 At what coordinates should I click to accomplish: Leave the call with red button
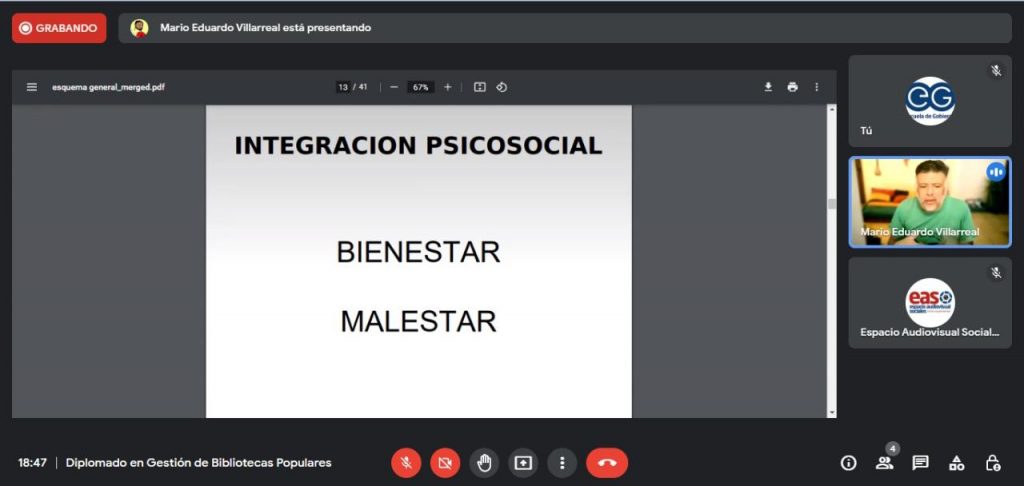[x=606, y=462]
